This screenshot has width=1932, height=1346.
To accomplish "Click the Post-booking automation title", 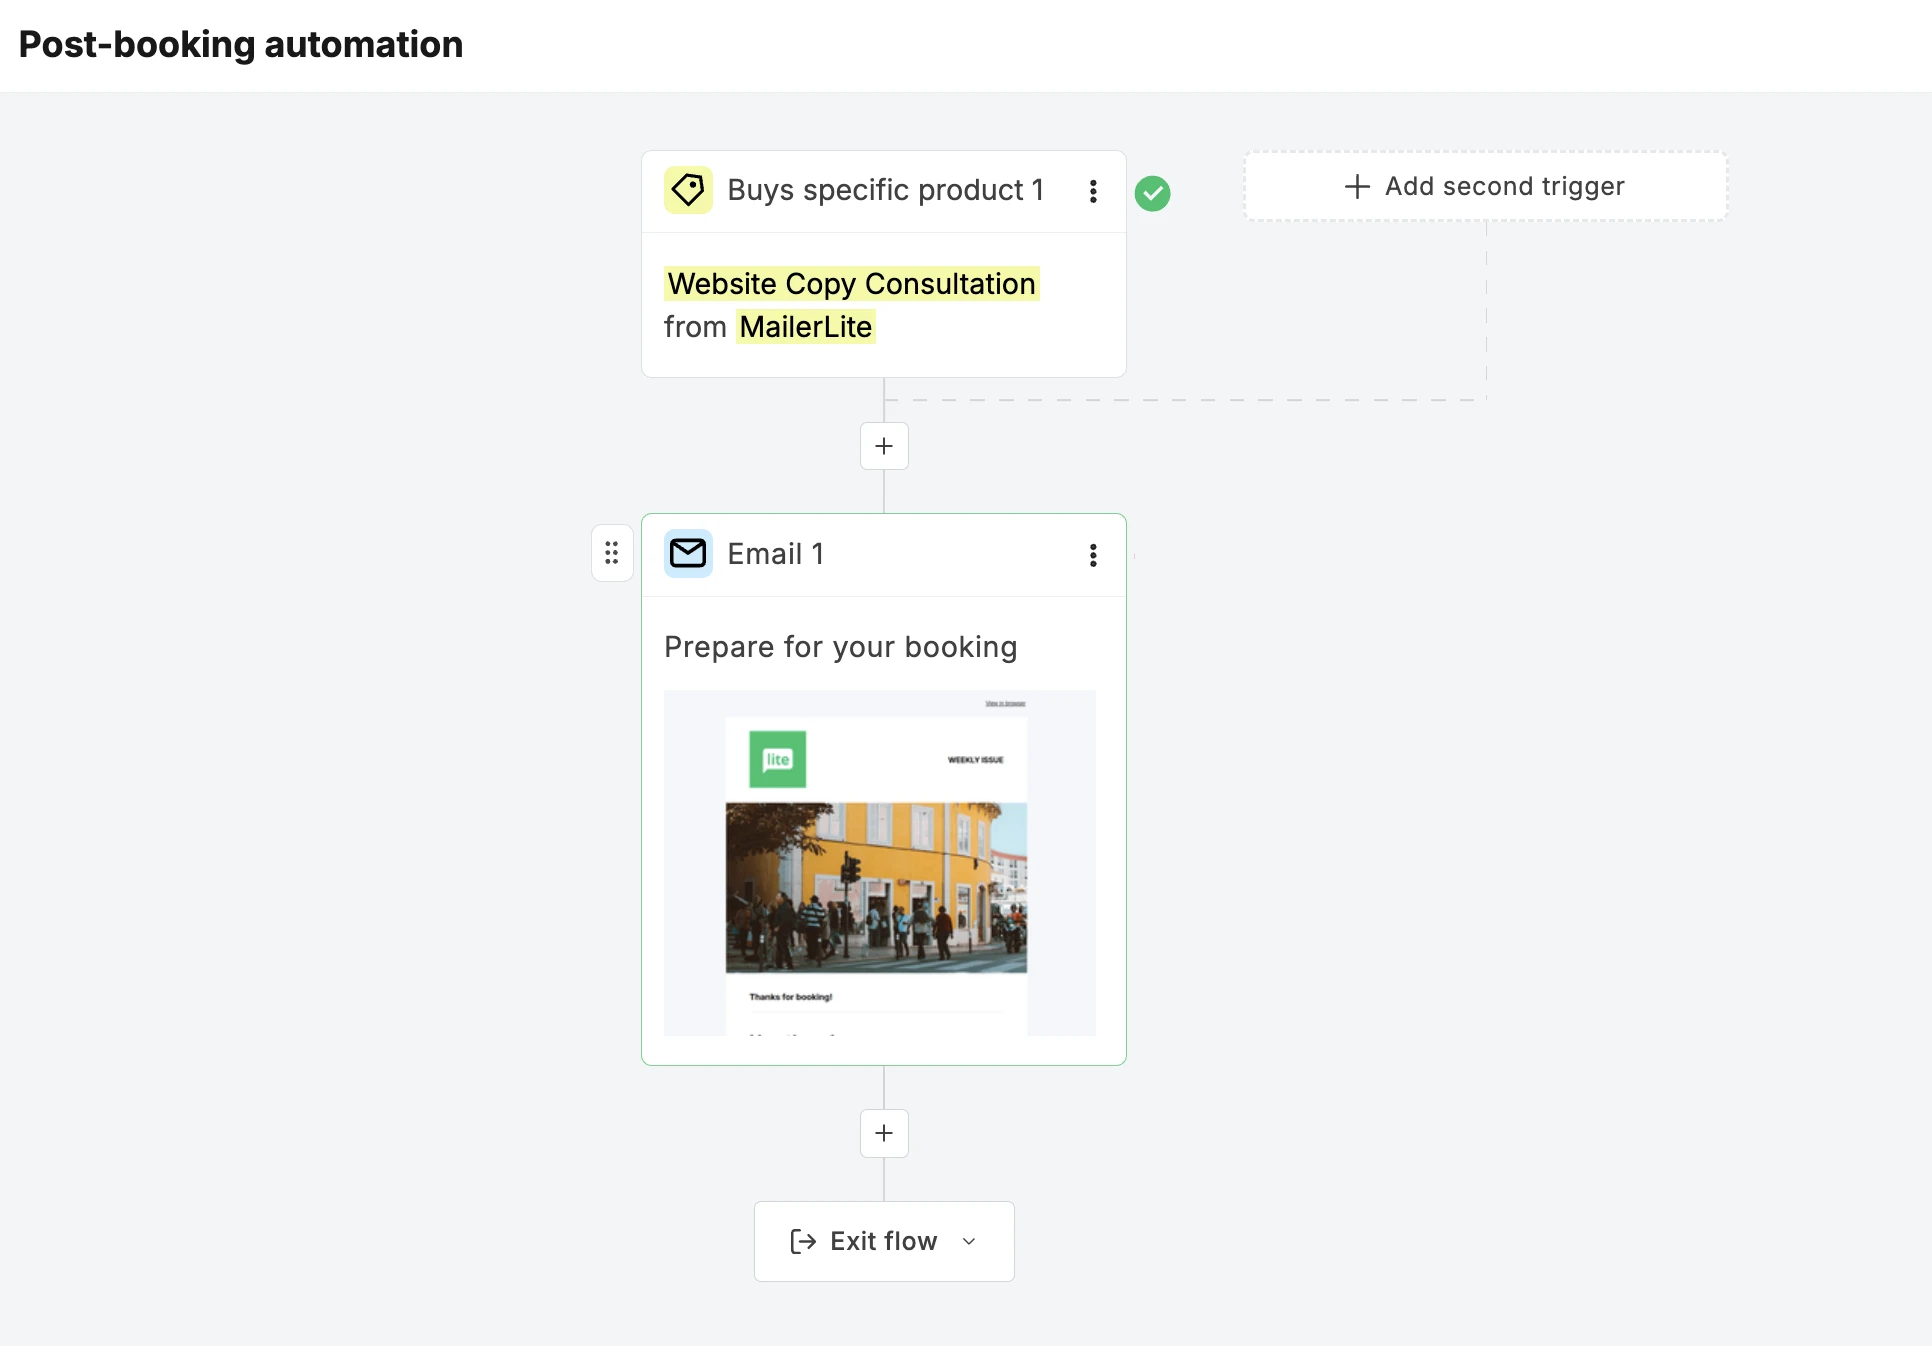I will (241, 45).
